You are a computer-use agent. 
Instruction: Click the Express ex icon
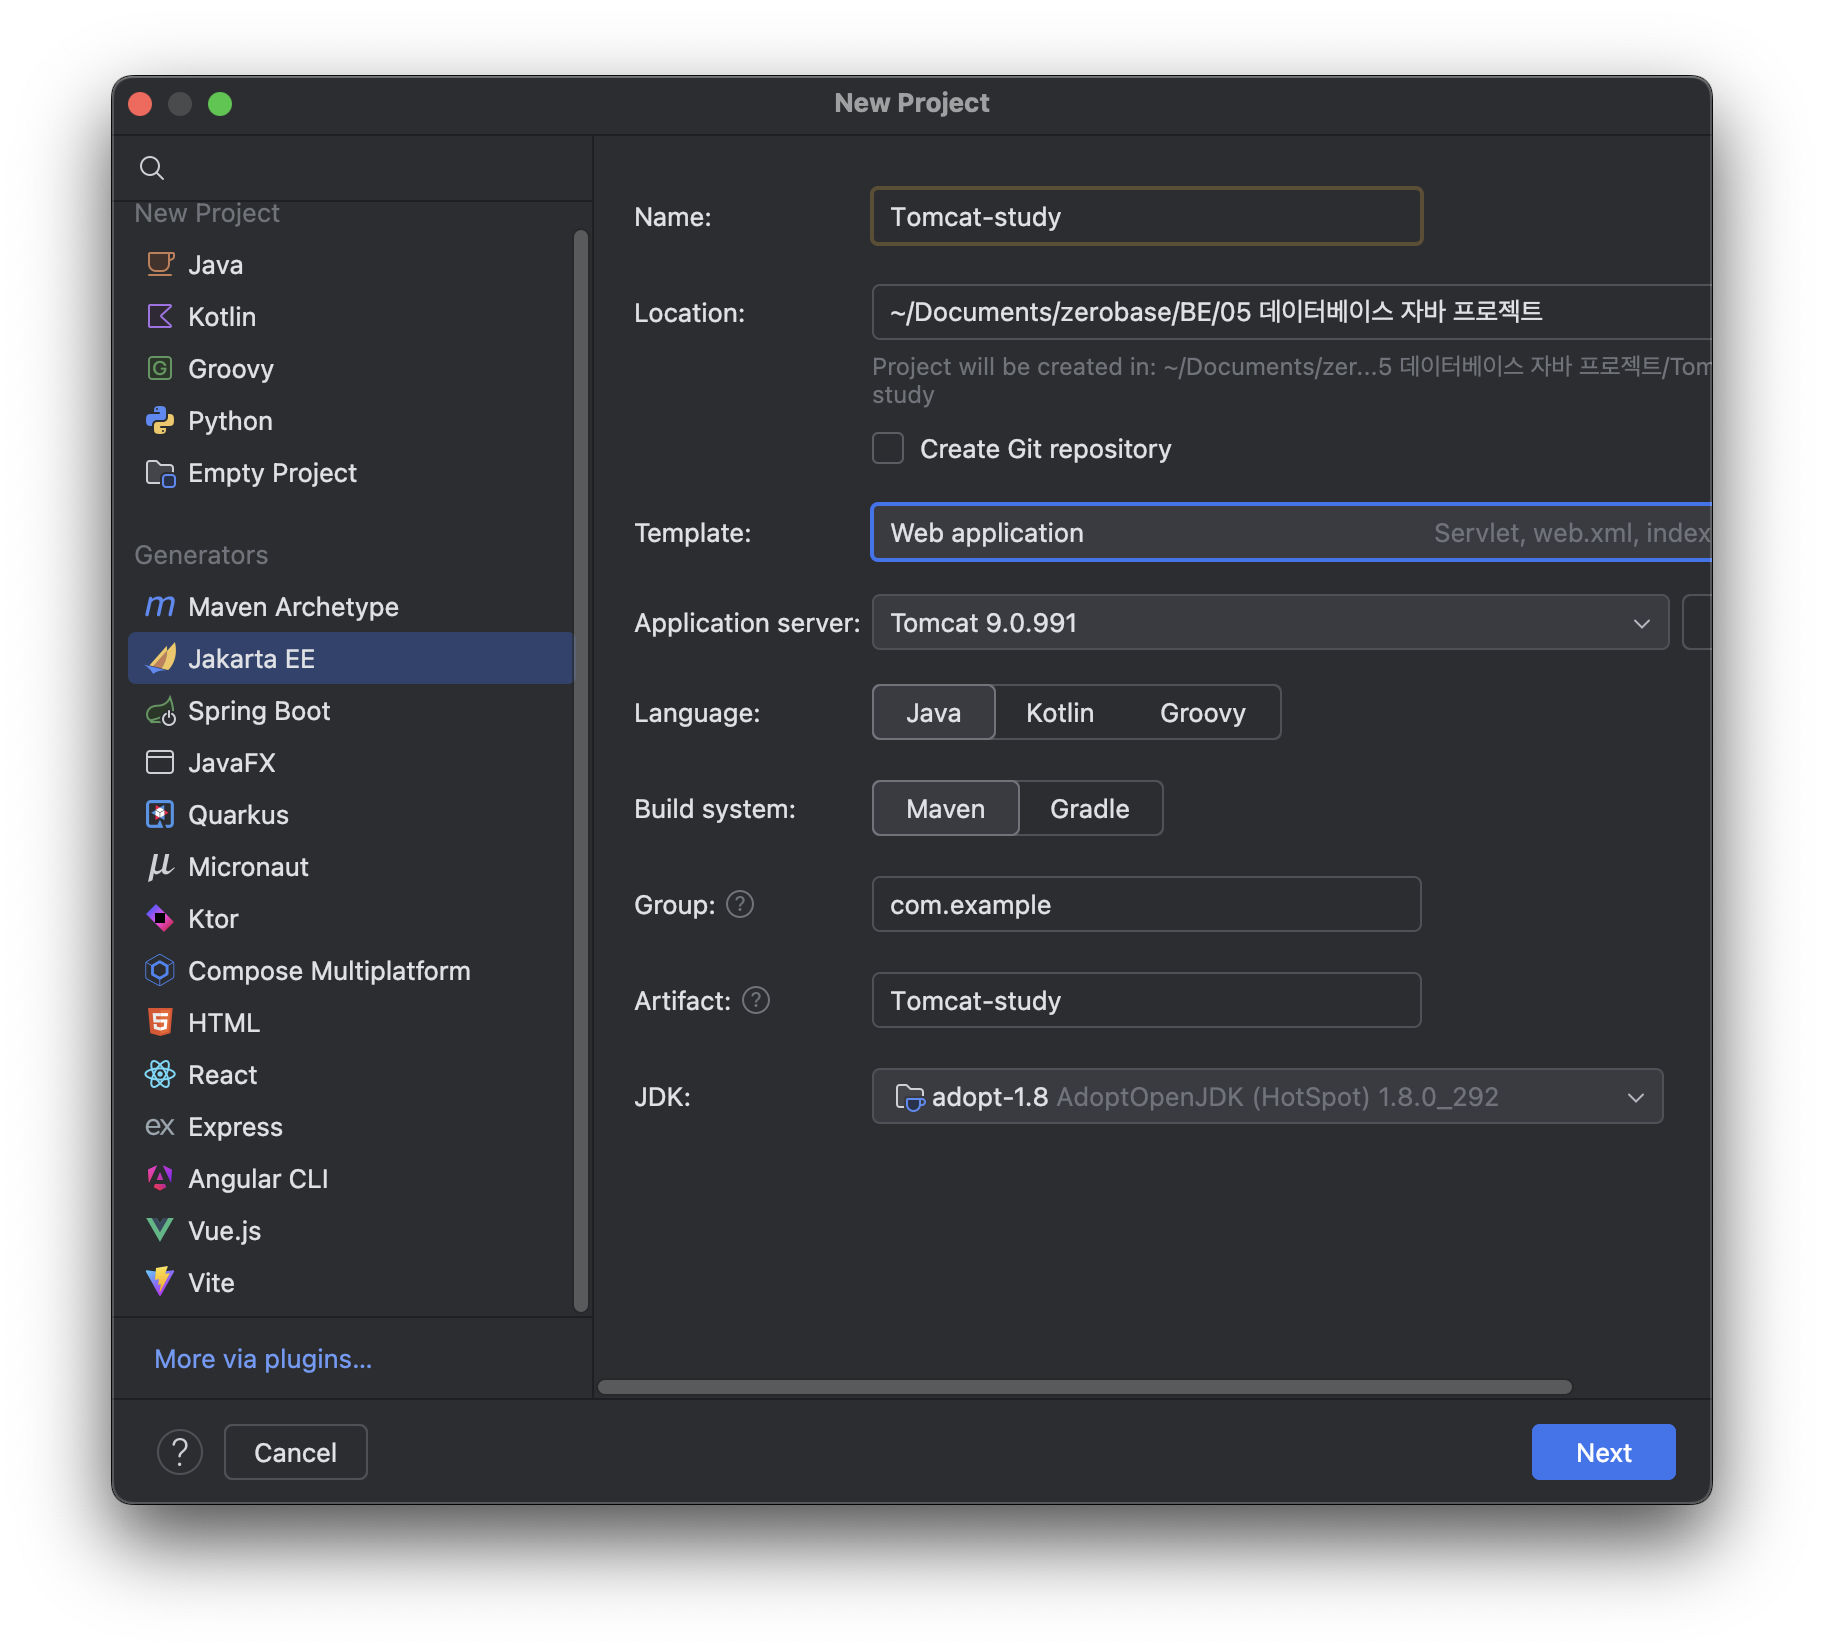[160, 1126]
